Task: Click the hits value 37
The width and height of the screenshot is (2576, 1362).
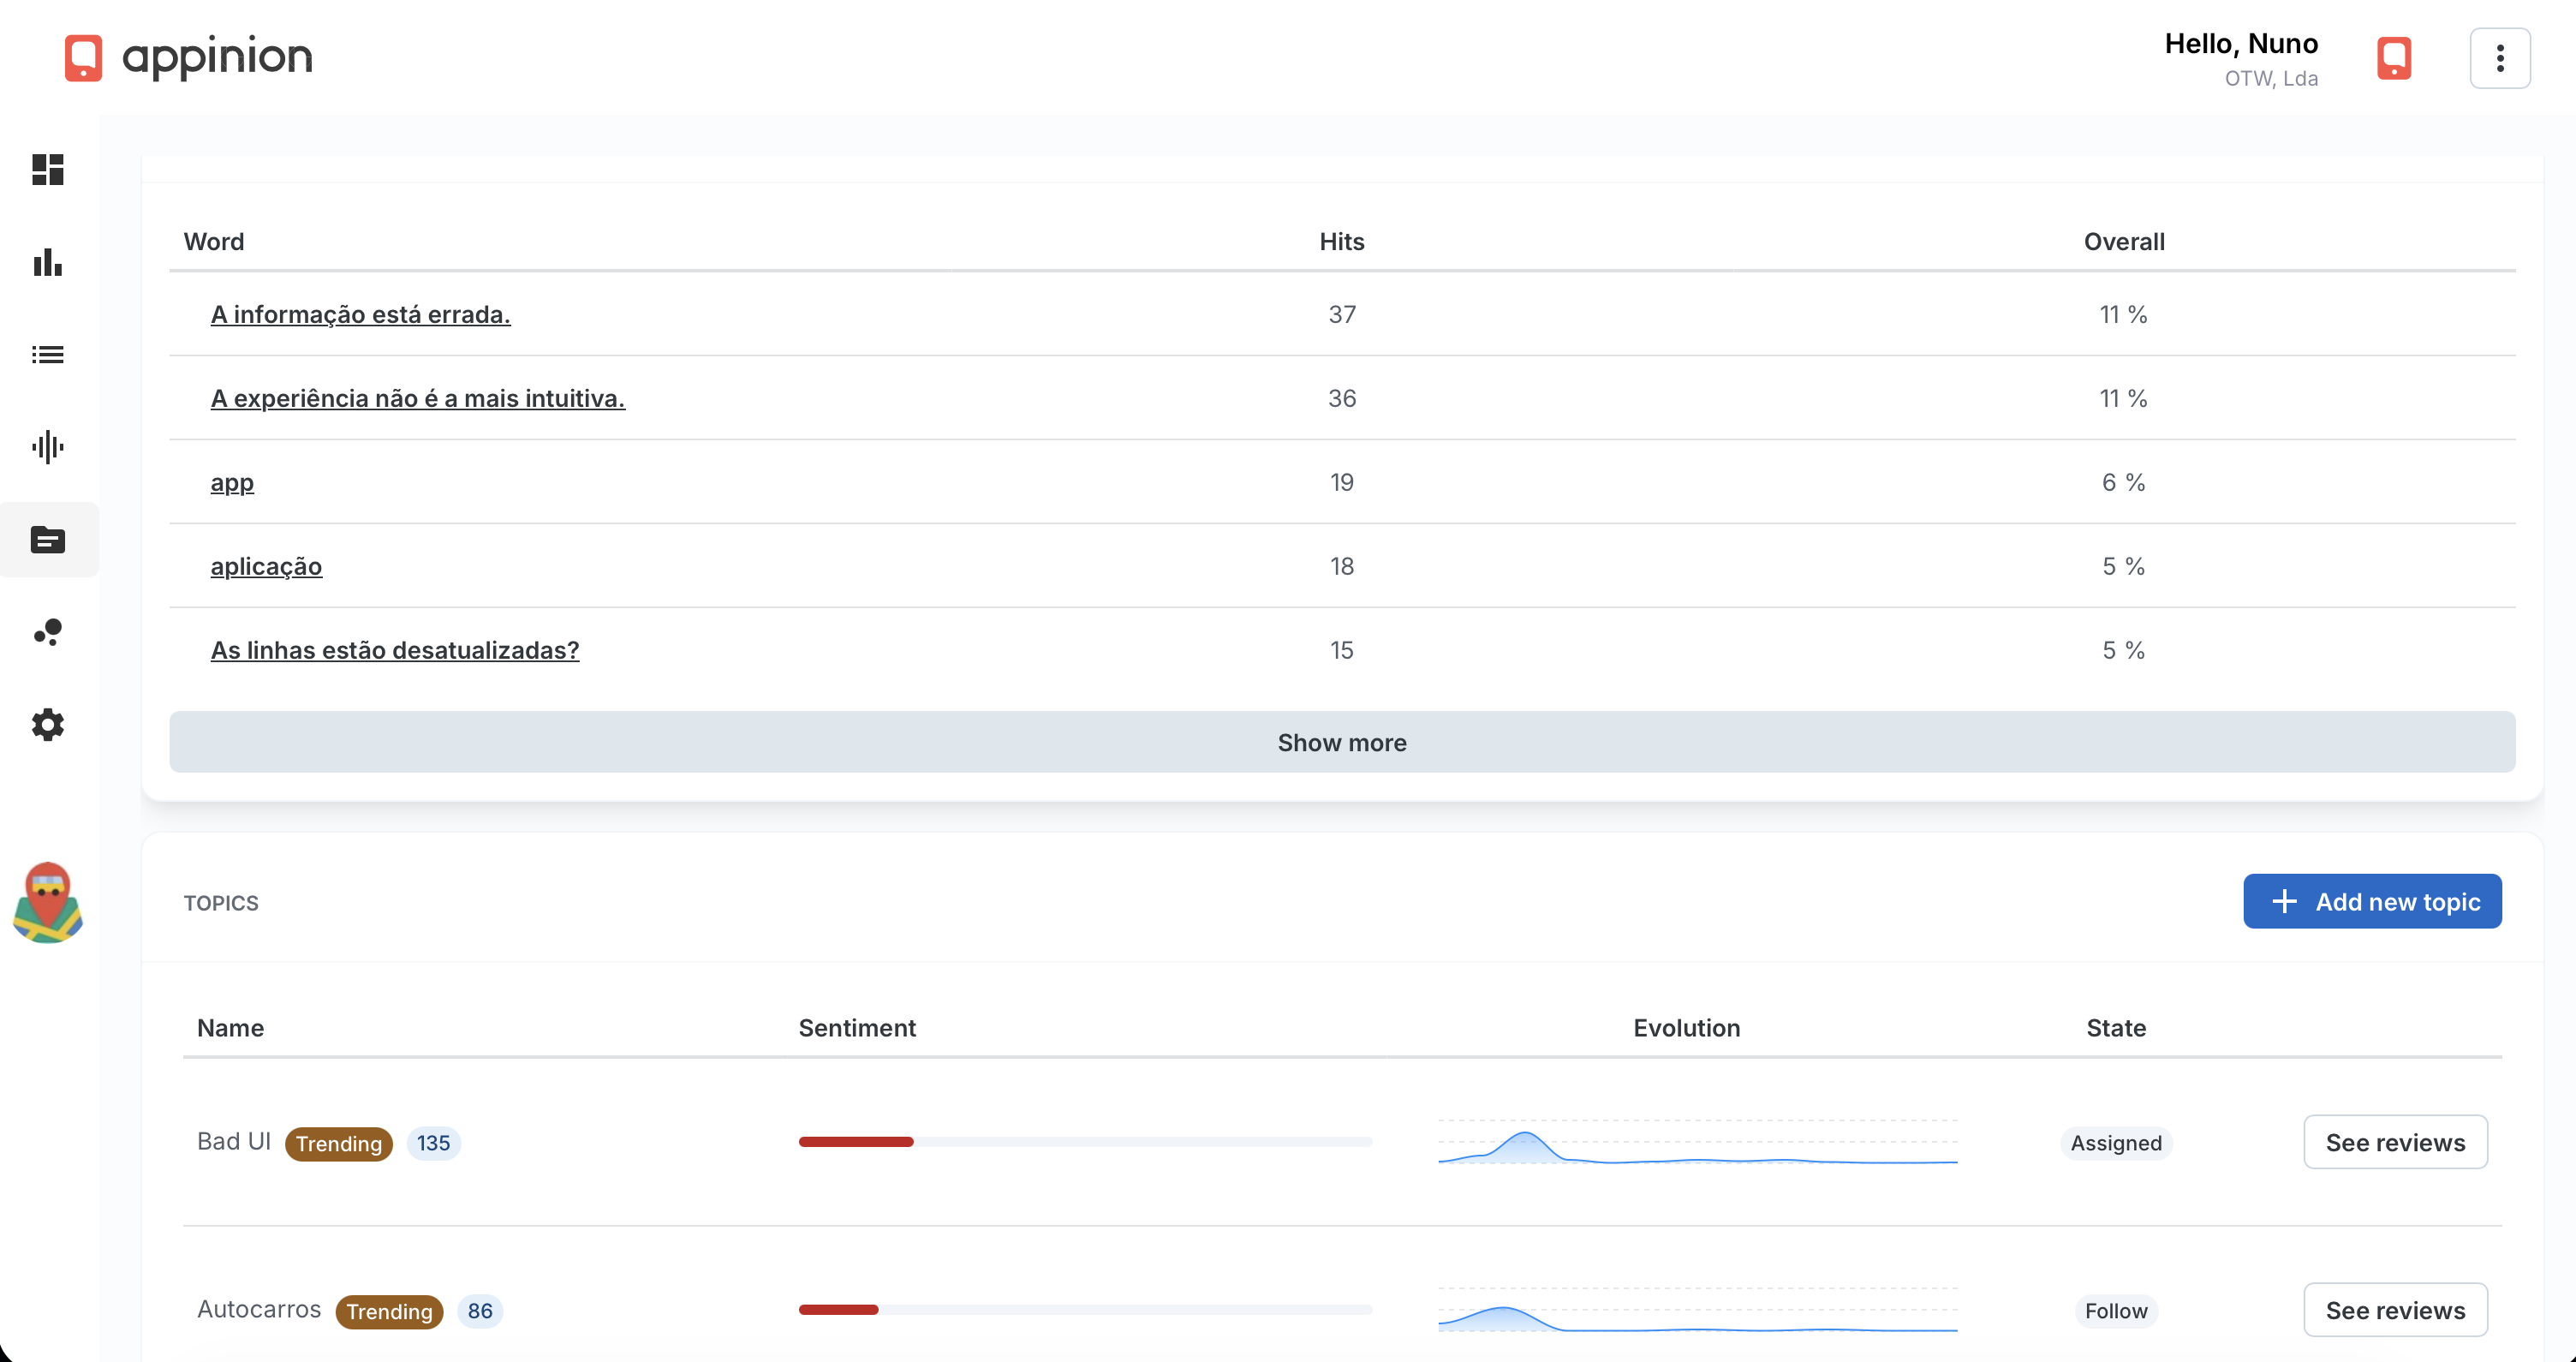Action: 1342,314
